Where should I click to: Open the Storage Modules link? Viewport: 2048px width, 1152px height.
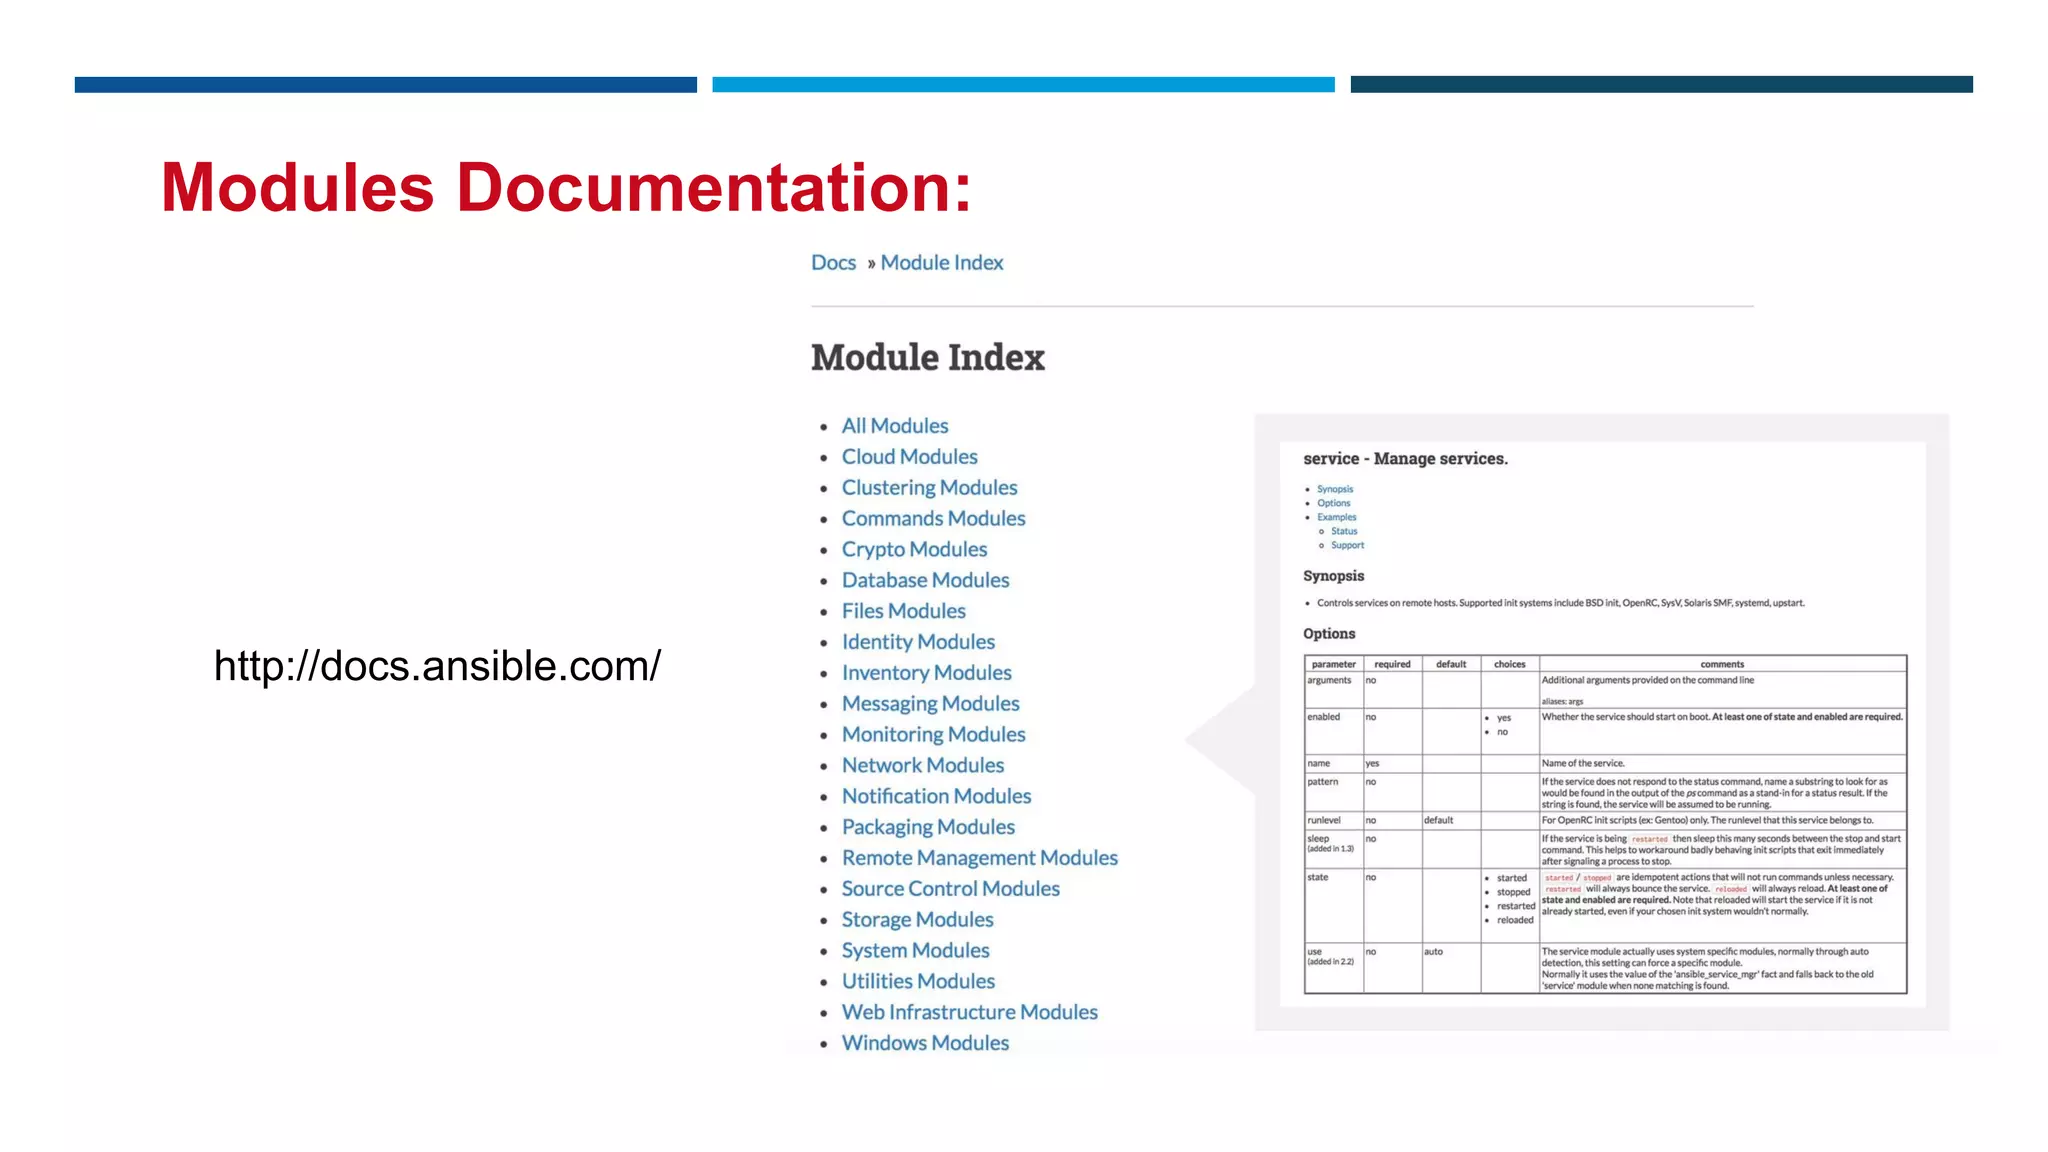917,920
